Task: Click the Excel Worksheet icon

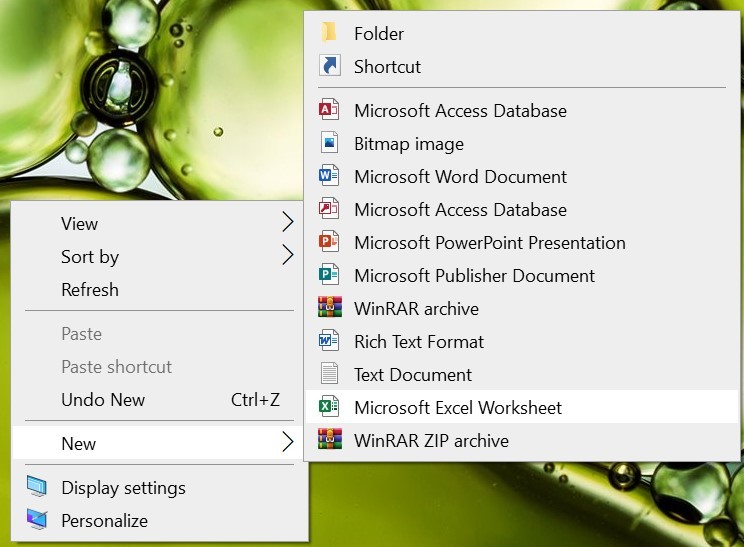Action: pyautogui.click(x=329, y=407)
